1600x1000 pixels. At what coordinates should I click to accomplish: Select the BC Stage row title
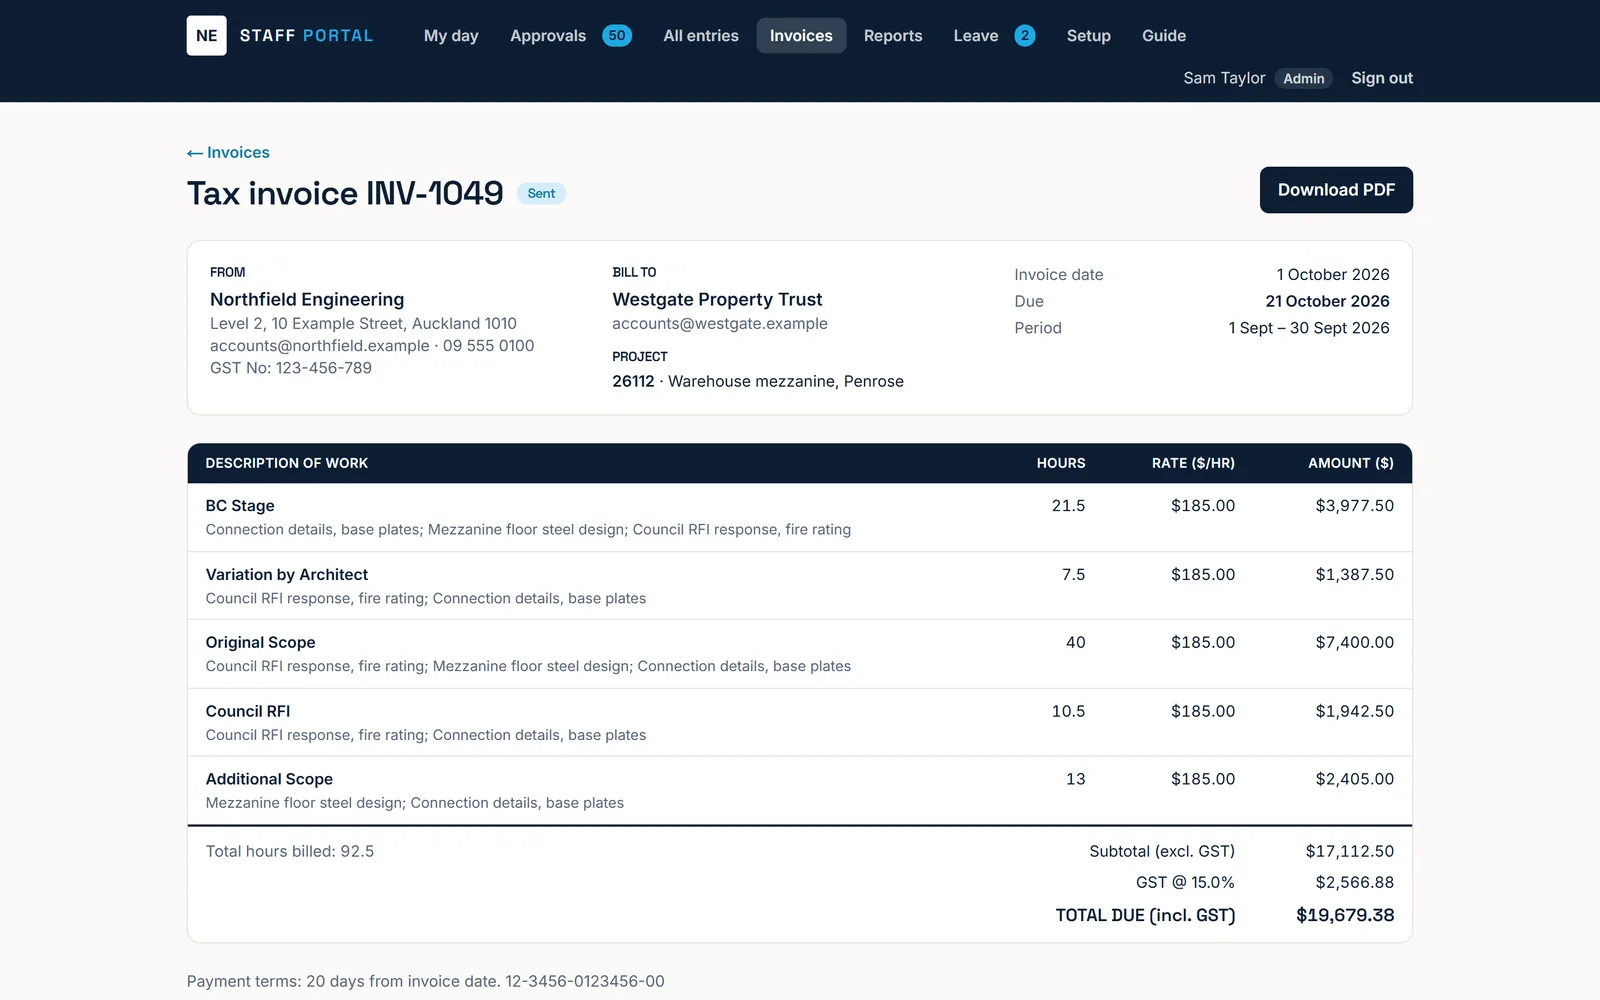(240, 506)
